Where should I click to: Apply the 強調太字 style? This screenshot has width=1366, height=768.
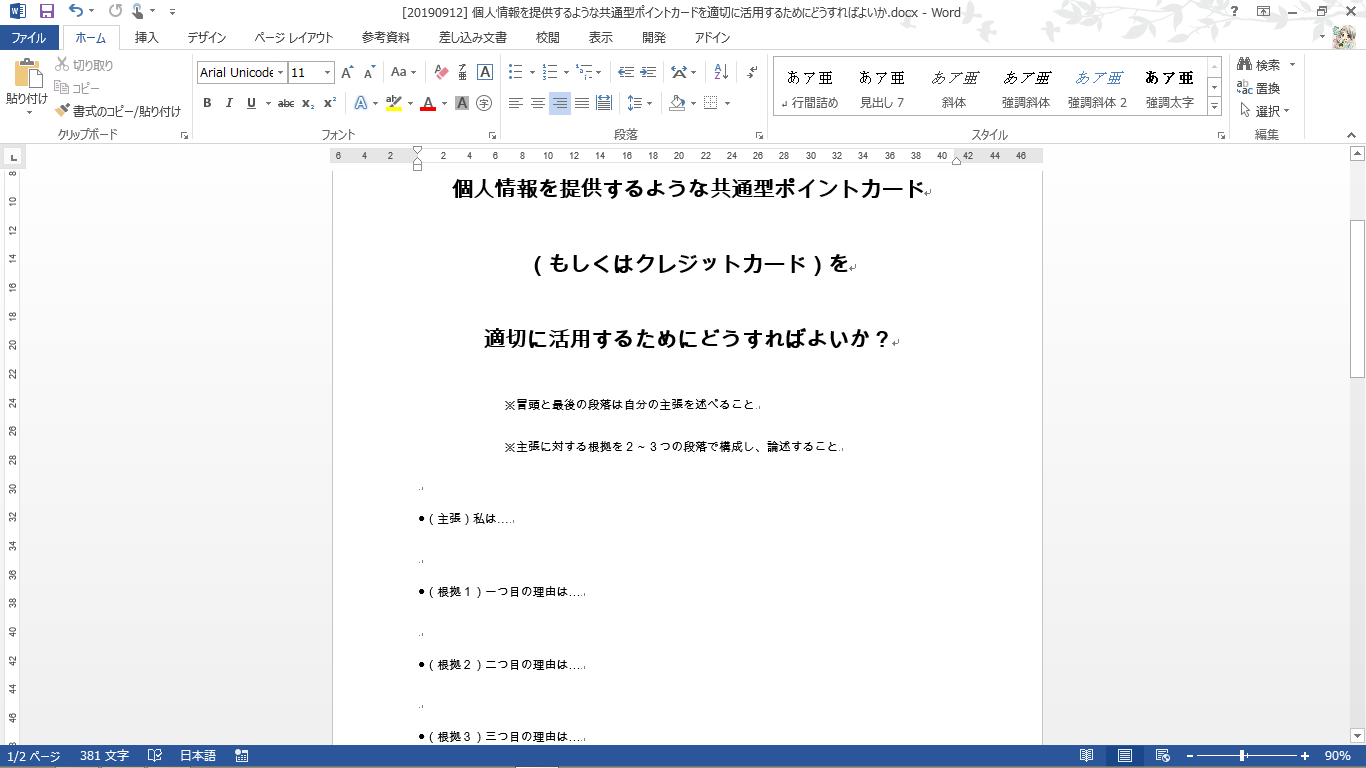coord(1169,88)
